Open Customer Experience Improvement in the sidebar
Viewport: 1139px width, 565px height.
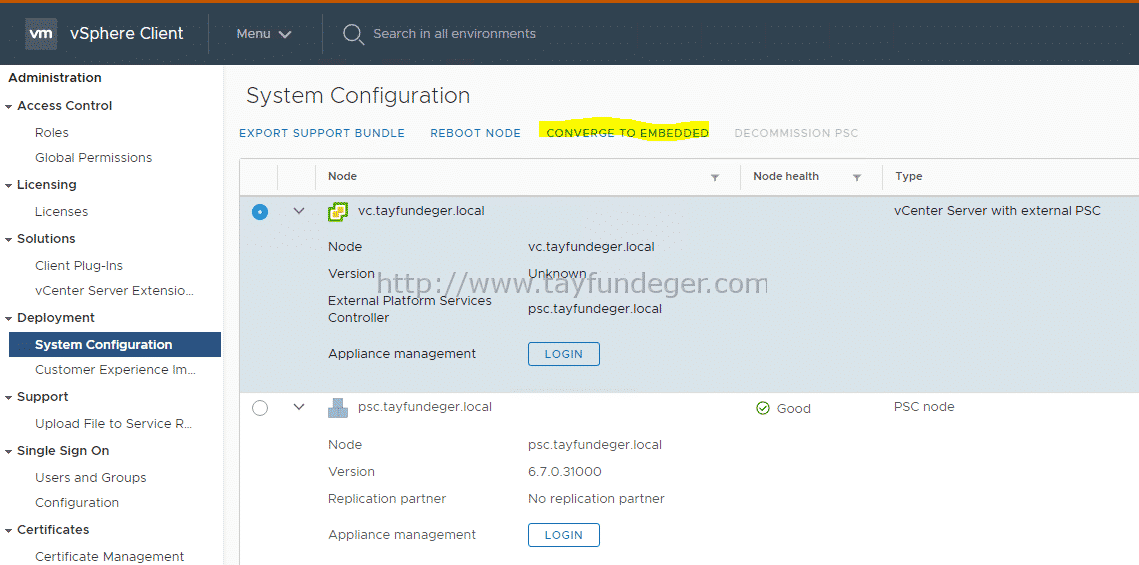(115, 369)
